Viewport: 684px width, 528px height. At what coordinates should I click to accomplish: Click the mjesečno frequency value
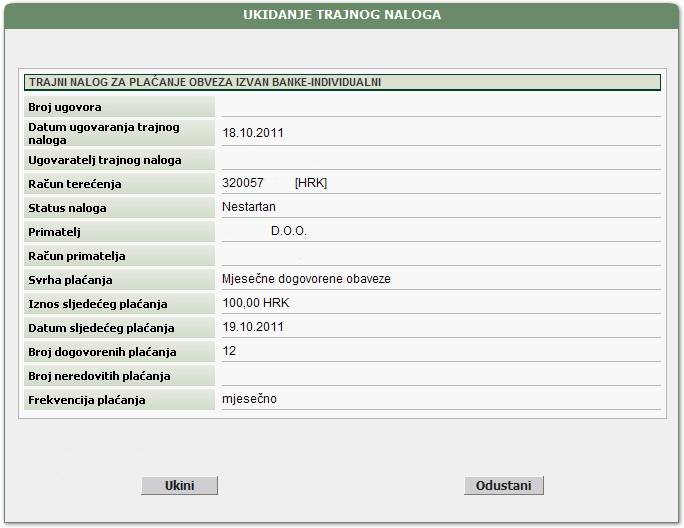tap(249, 399)
